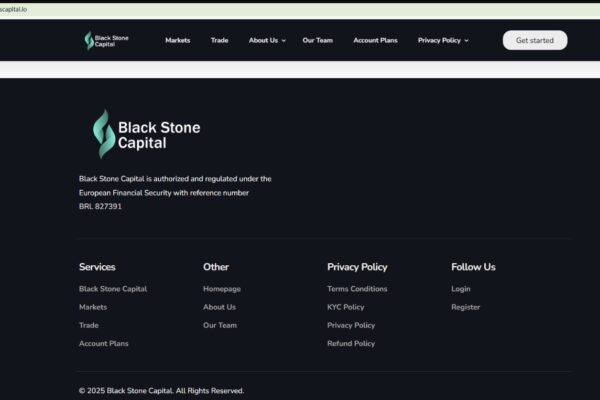Open Our Team link under Other

pyautogui.click(x=220, y=325)
